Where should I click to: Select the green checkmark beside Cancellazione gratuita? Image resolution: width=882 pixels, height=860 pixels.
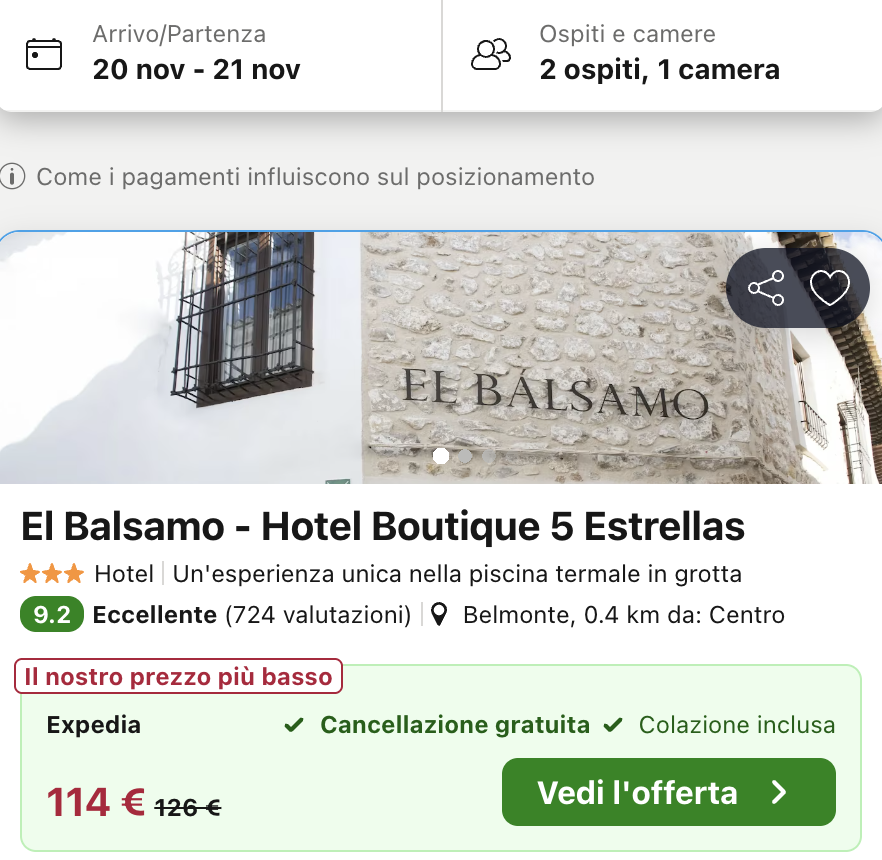click(x=293, y=724)
